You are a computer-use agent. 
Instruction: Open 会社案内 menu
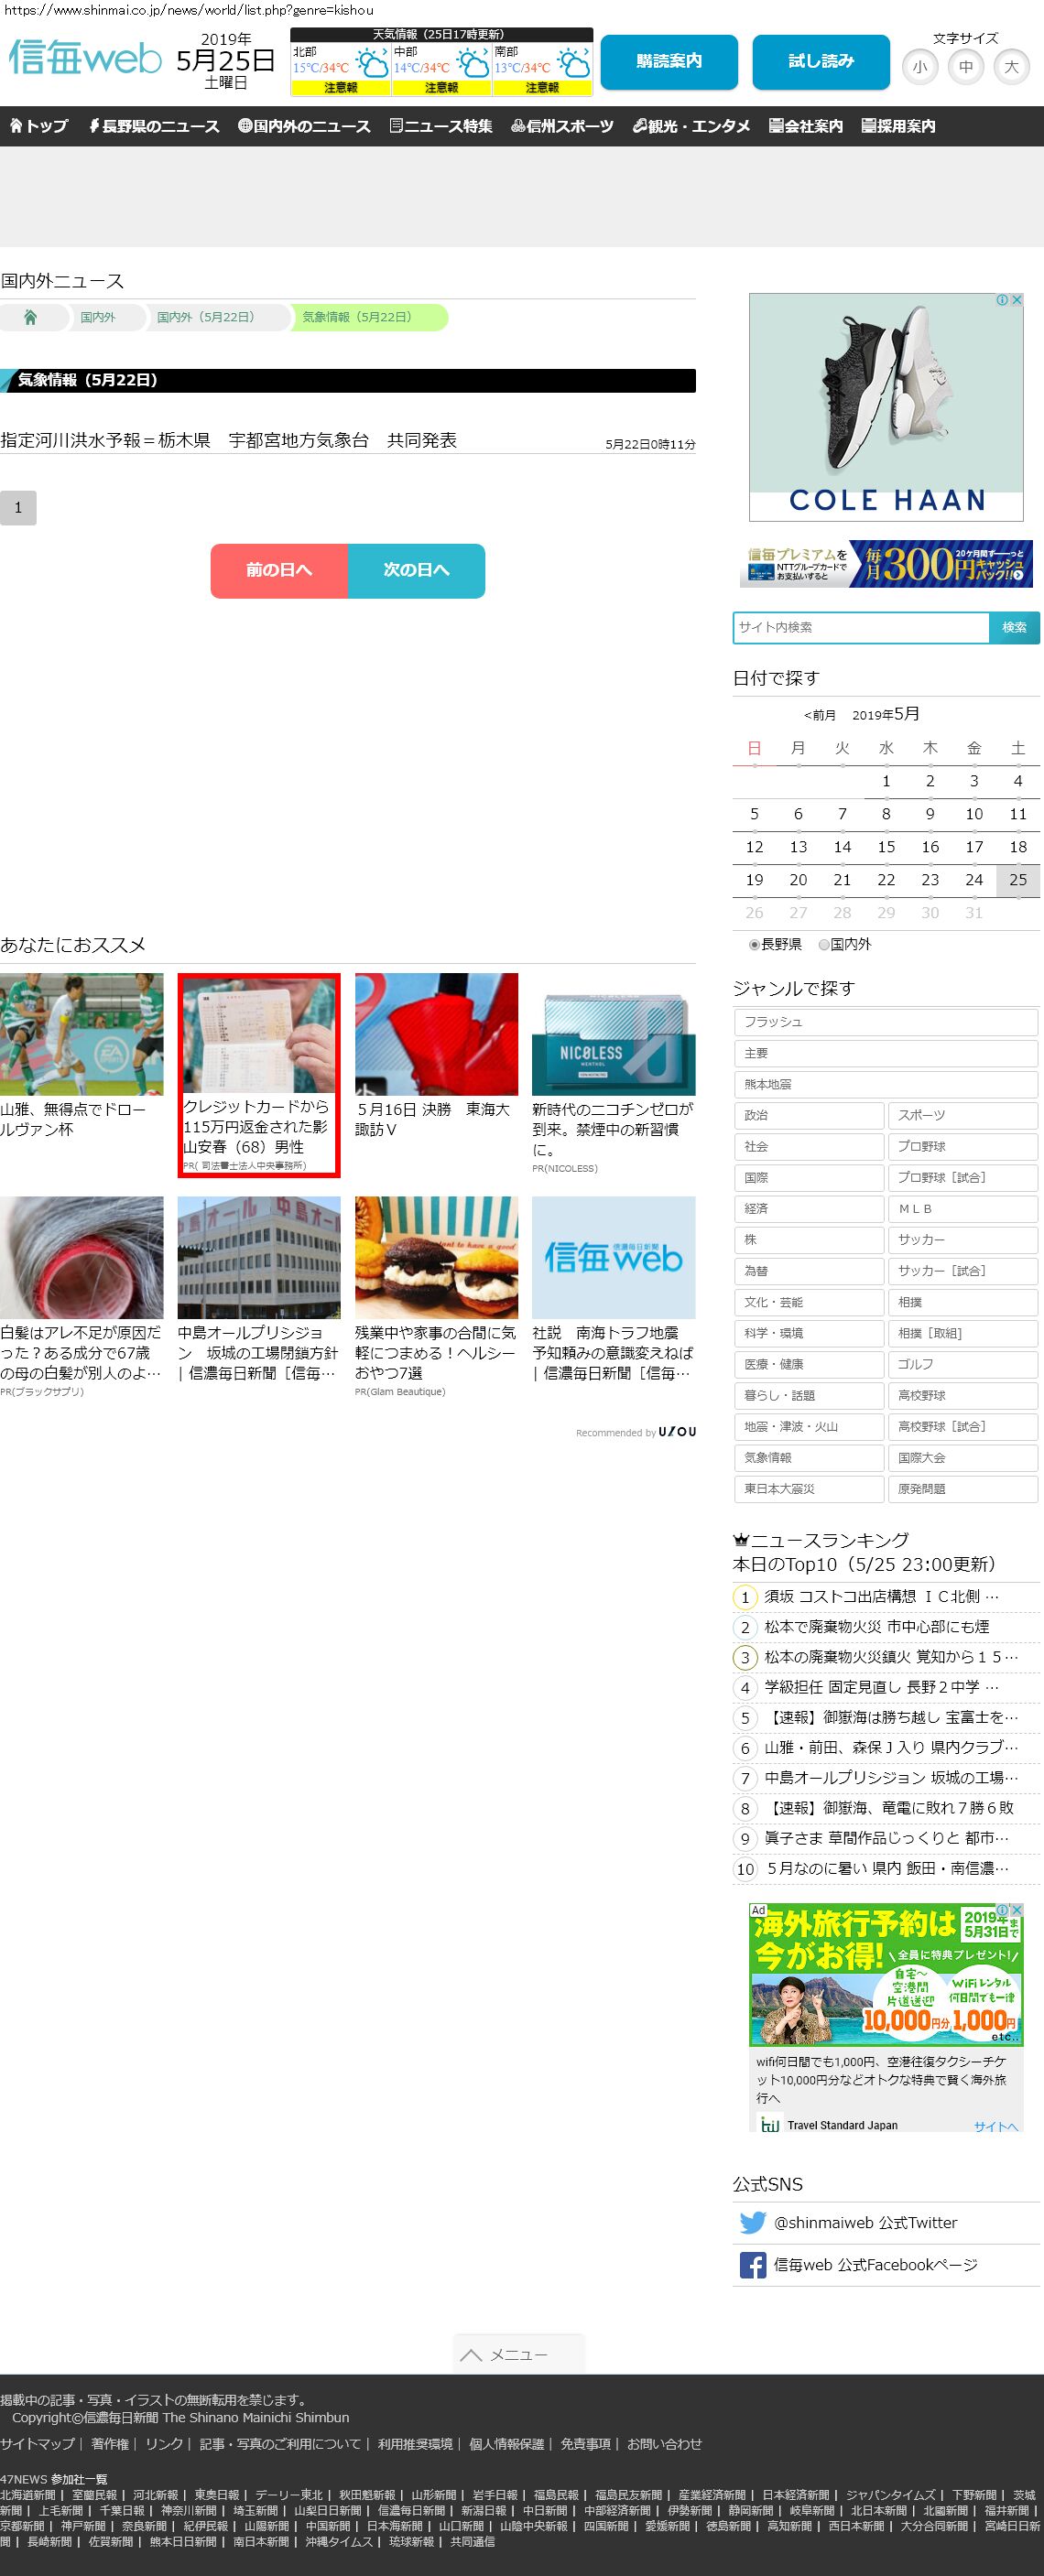[806, 126]
